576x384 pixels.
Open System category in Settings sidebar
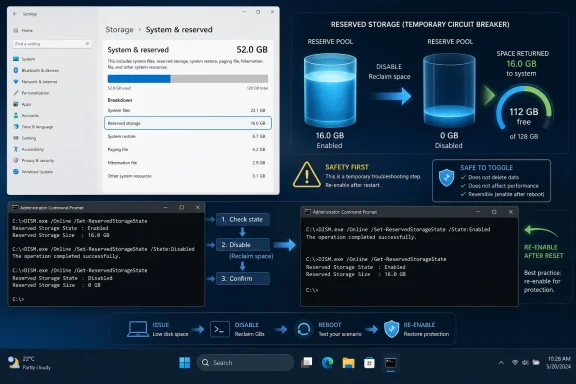tap(24, 59)
